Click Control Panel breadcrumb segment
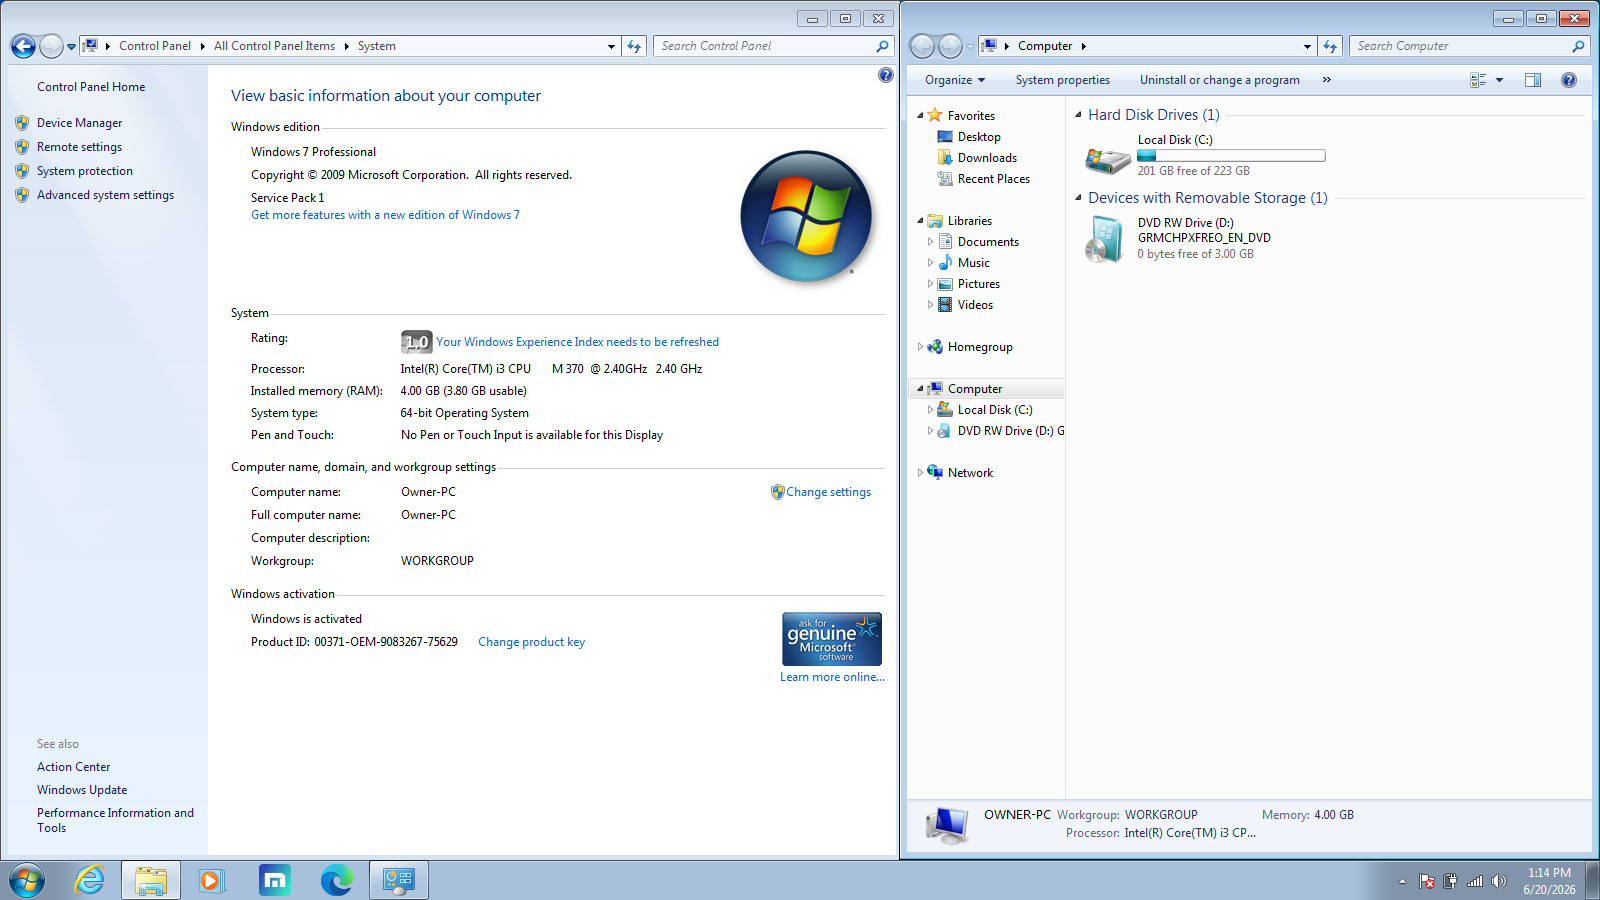This screenshot has width=1600, height=900. 155,46
